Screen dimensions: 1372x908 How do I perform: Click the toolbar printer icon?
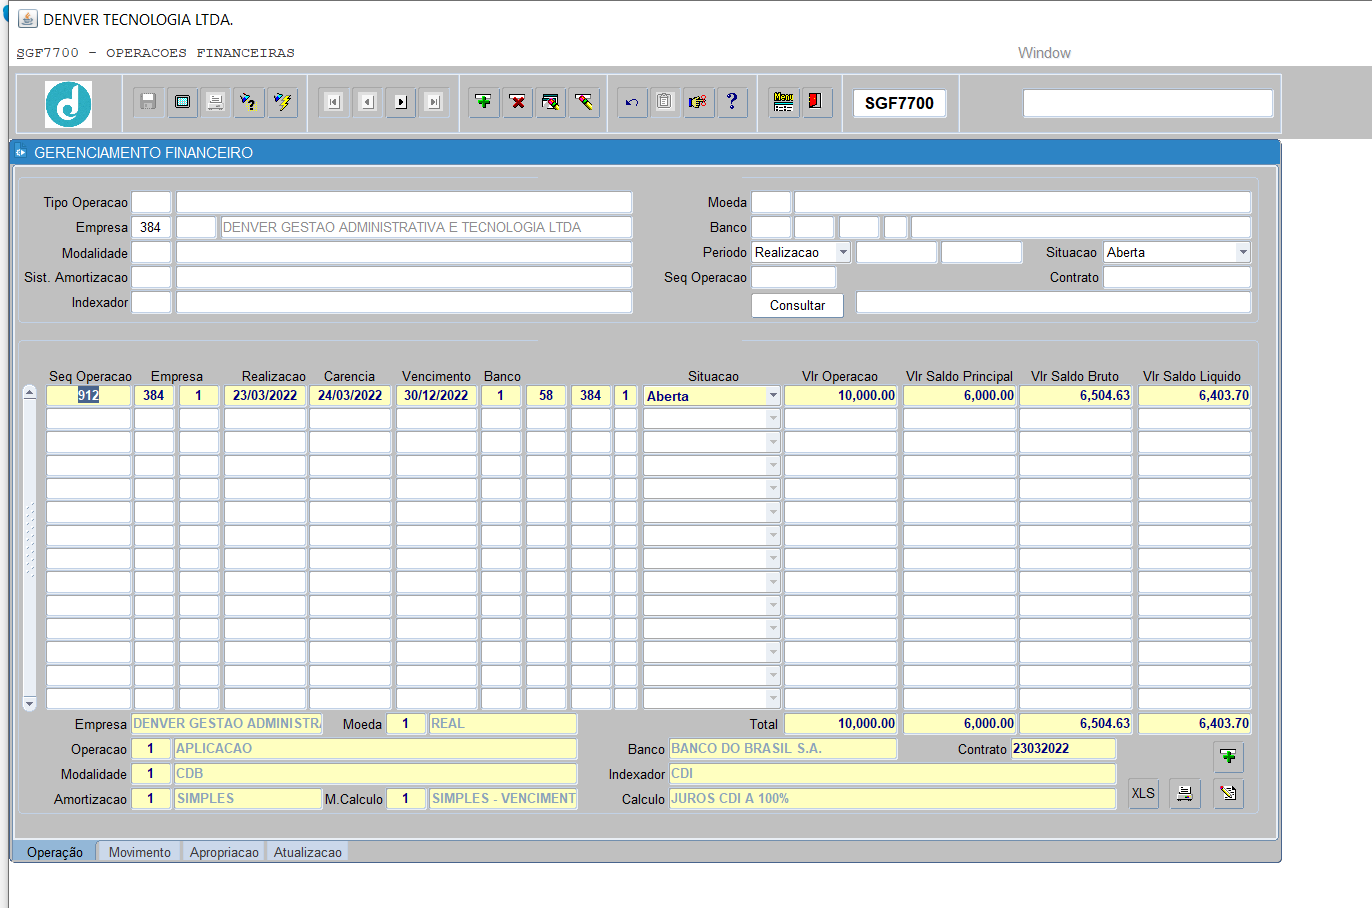215,102
